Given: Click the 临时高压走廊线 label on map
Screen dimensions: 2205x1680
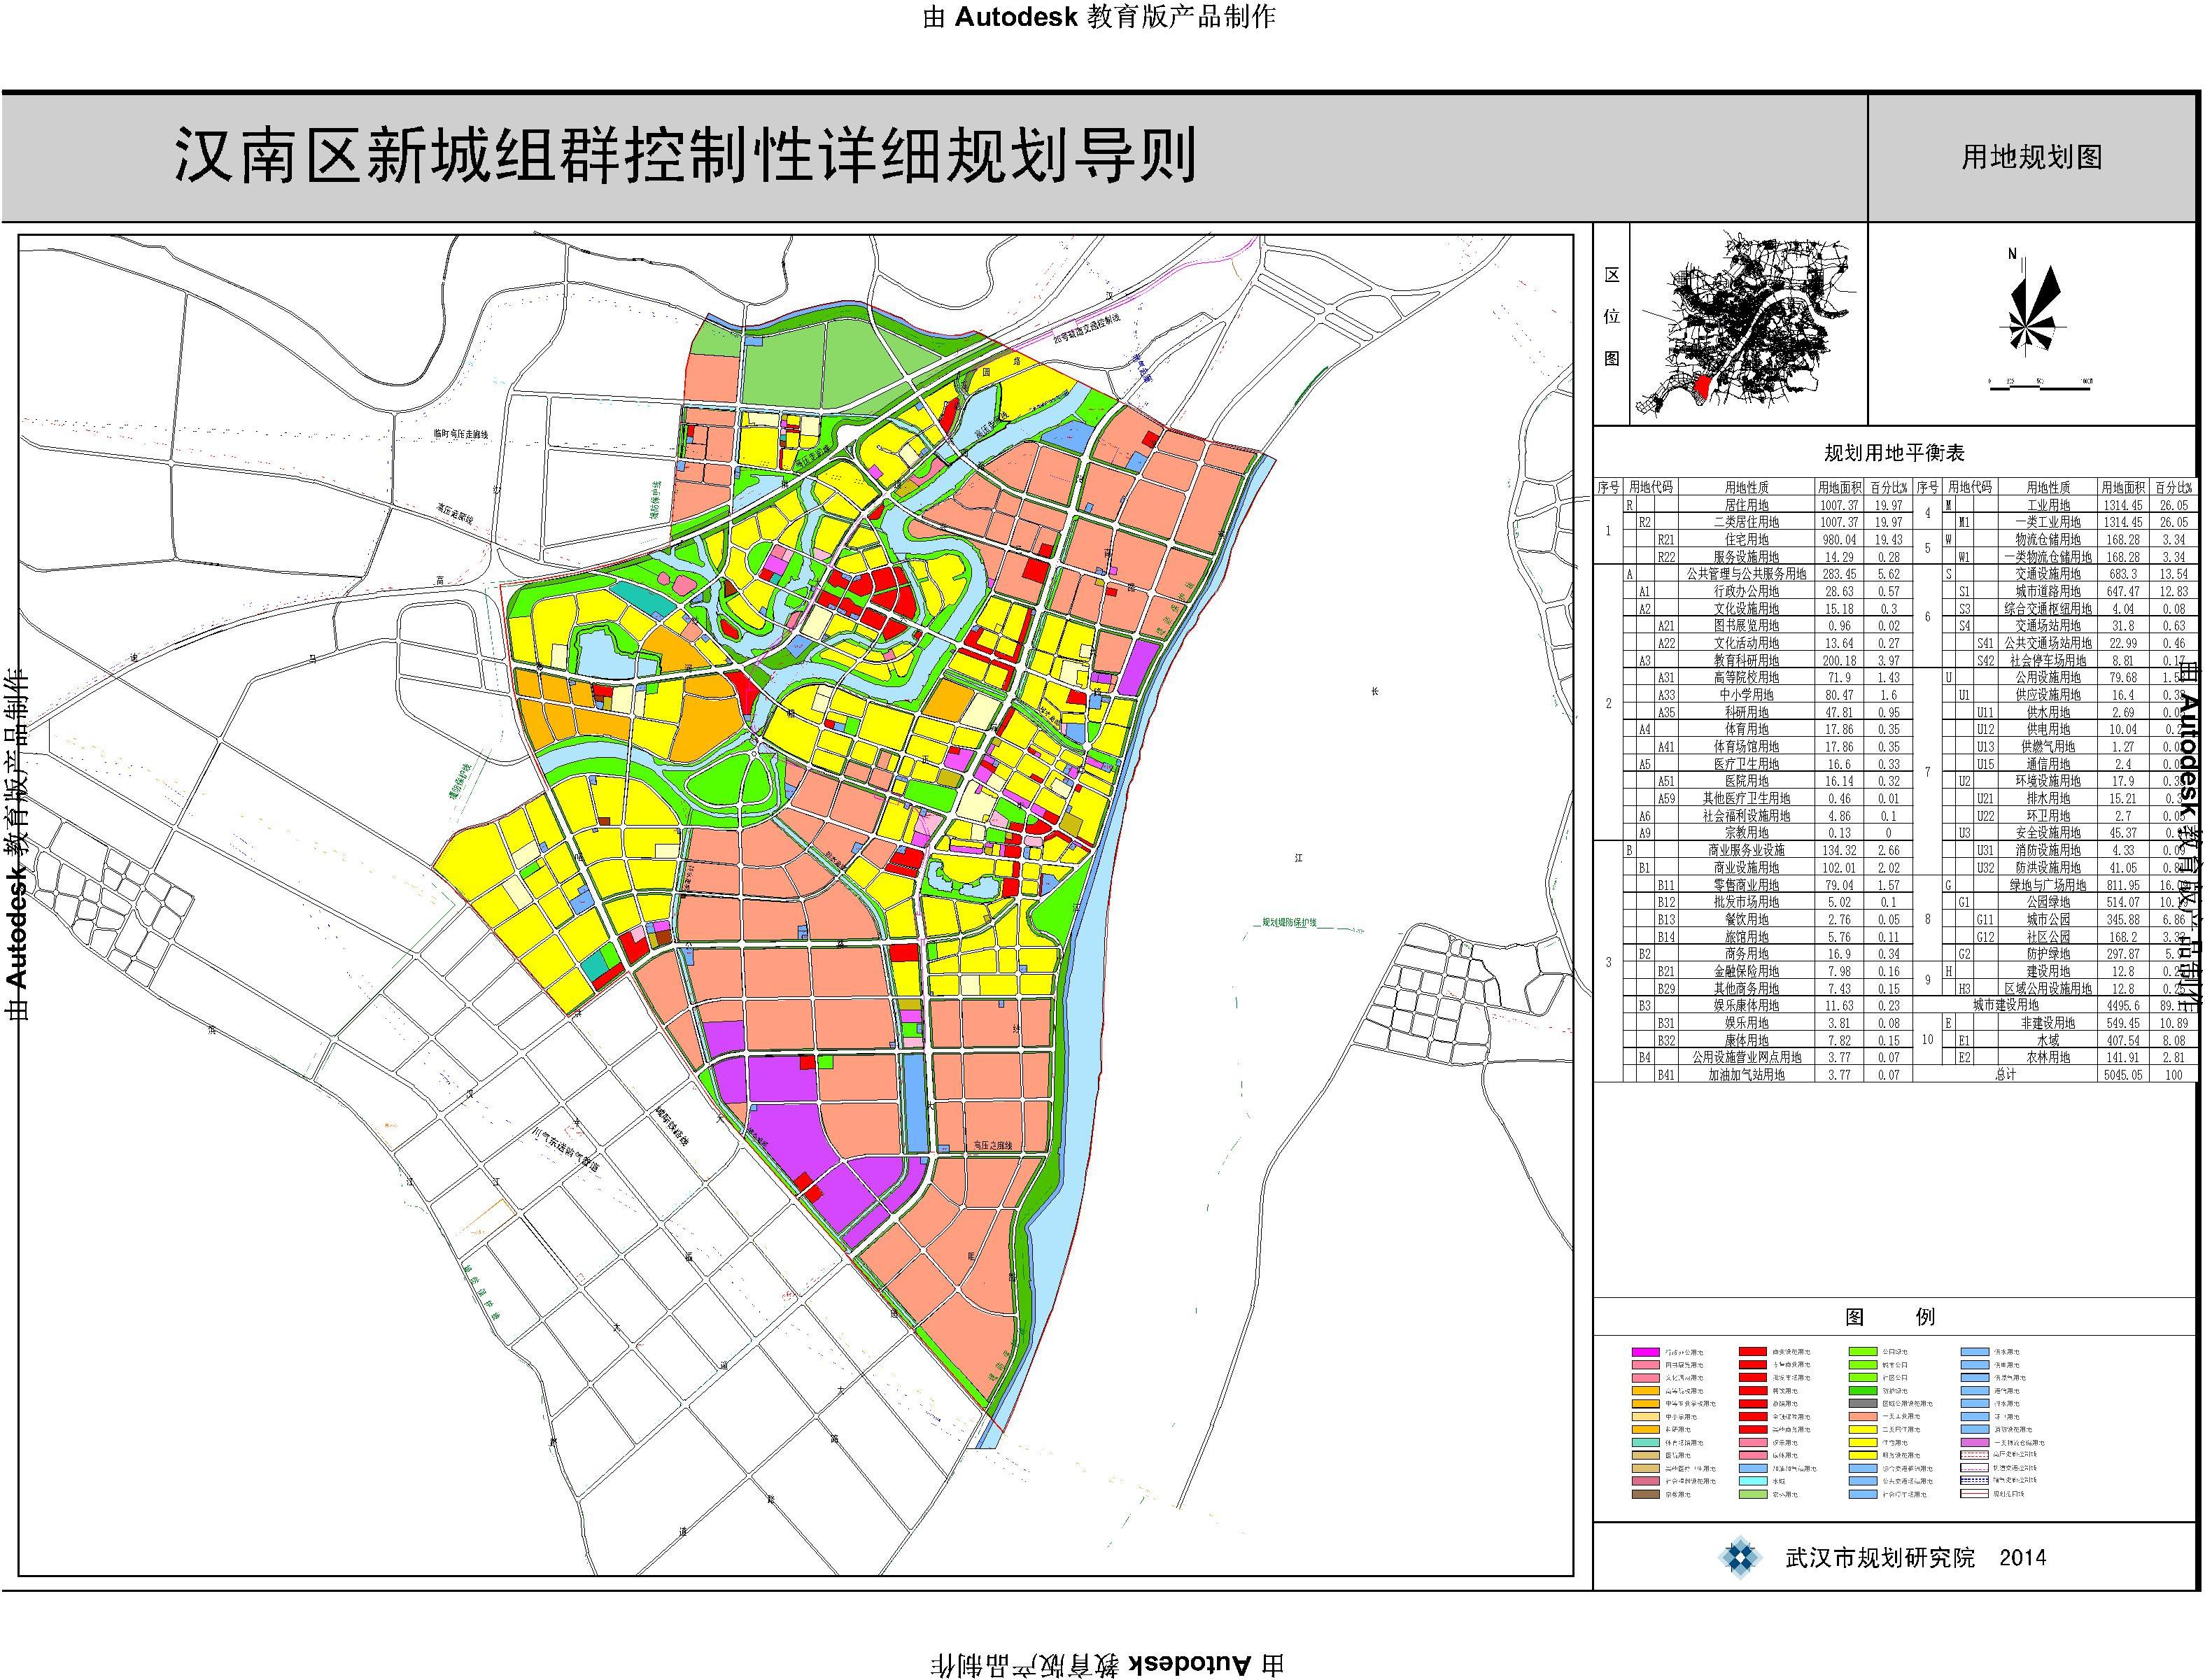Looking at the screenshot, I should [460, 434].
